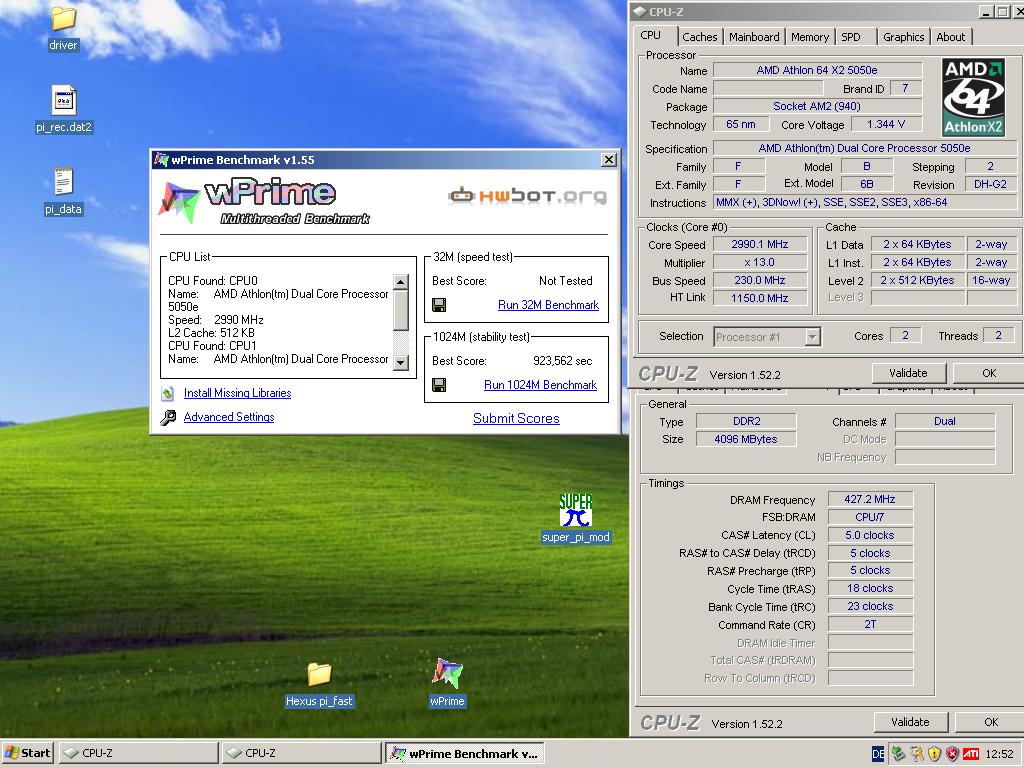This screenshot has height=768, width=1024.
Task: Click the Core Speed value 2990.1 MHz
Action: point(760,244)
